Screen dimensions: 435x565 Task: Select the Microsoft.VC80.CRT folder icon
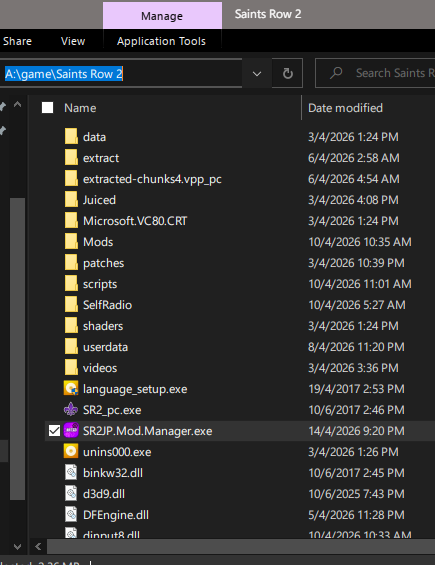[71, 221]
